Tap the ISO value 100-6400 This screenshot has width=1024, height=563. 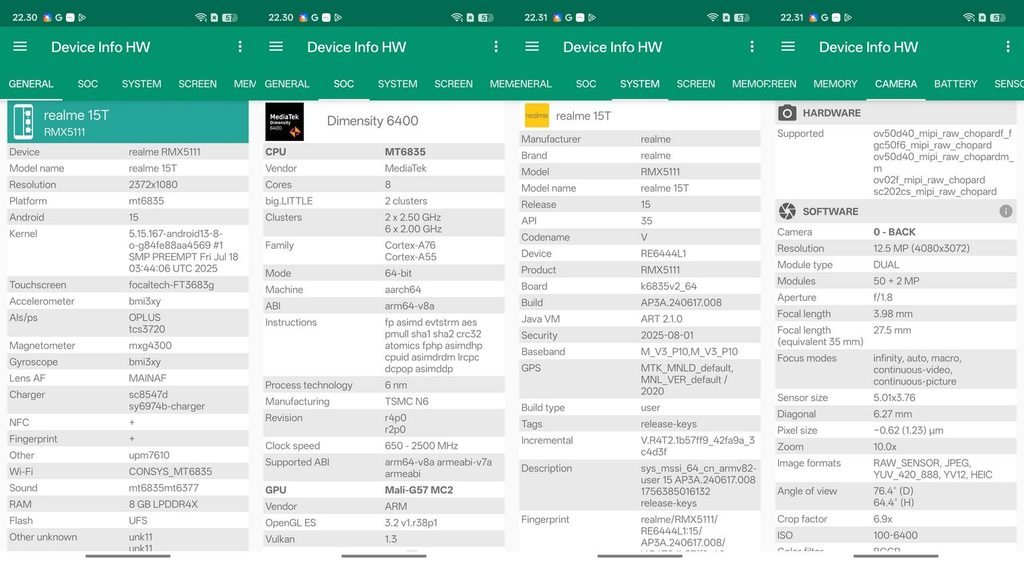(895, 535)
